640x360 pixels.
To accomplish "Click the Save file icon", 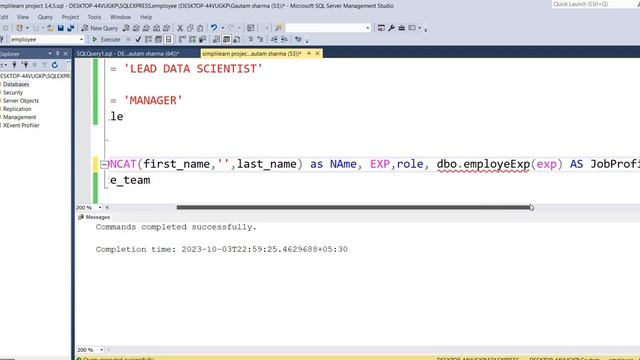I will [60, 28].
